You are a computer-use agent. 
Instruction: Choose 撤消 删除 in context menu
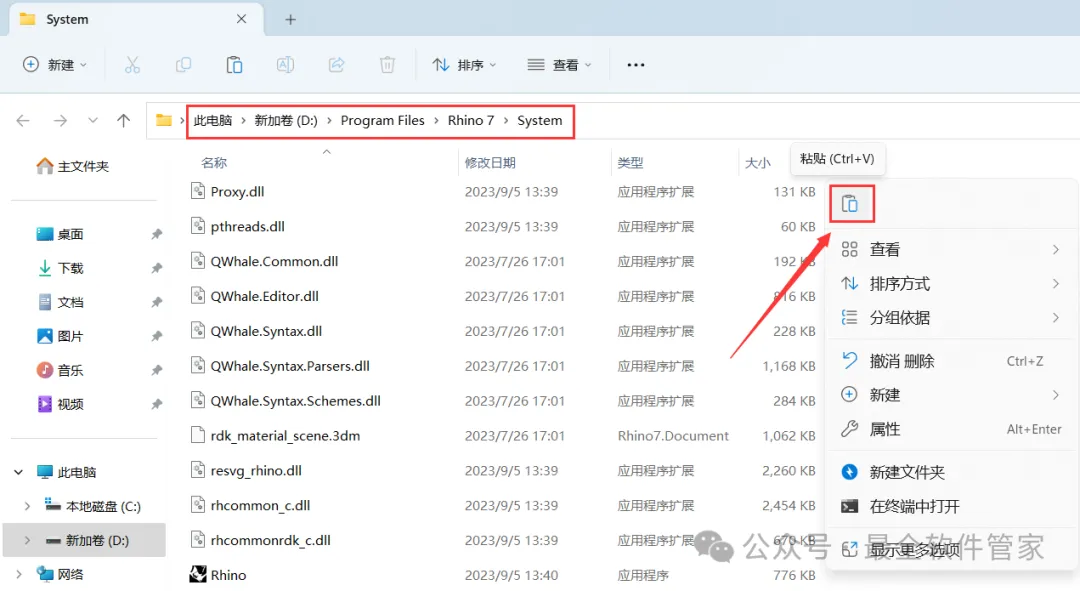951,361
